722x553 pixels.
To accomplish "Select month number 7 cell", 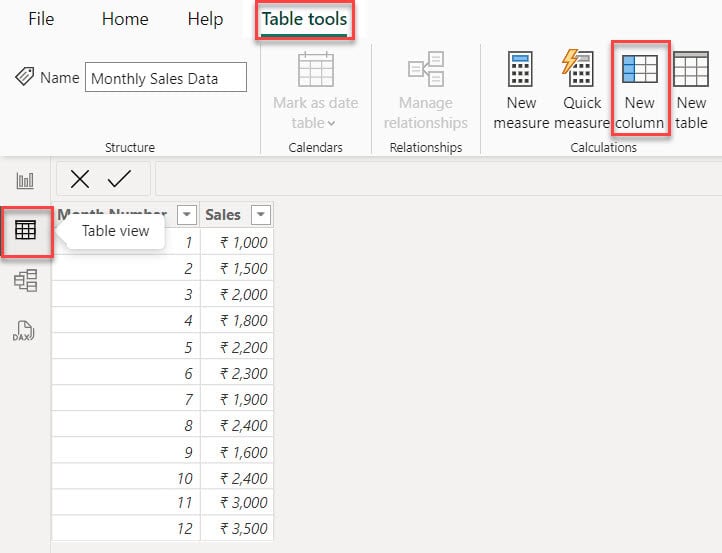I will (x=126, y=399).
